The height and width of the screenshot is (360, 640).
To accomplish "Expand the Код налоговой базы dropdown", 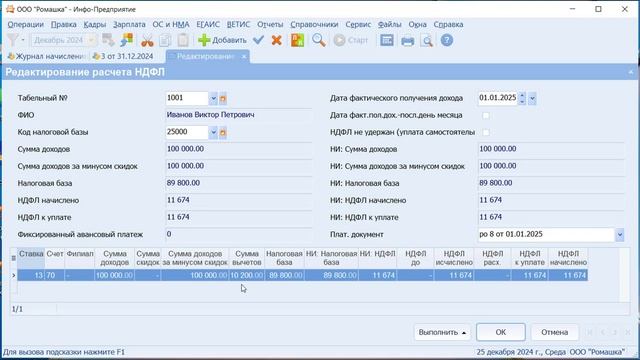I will 213,132.
